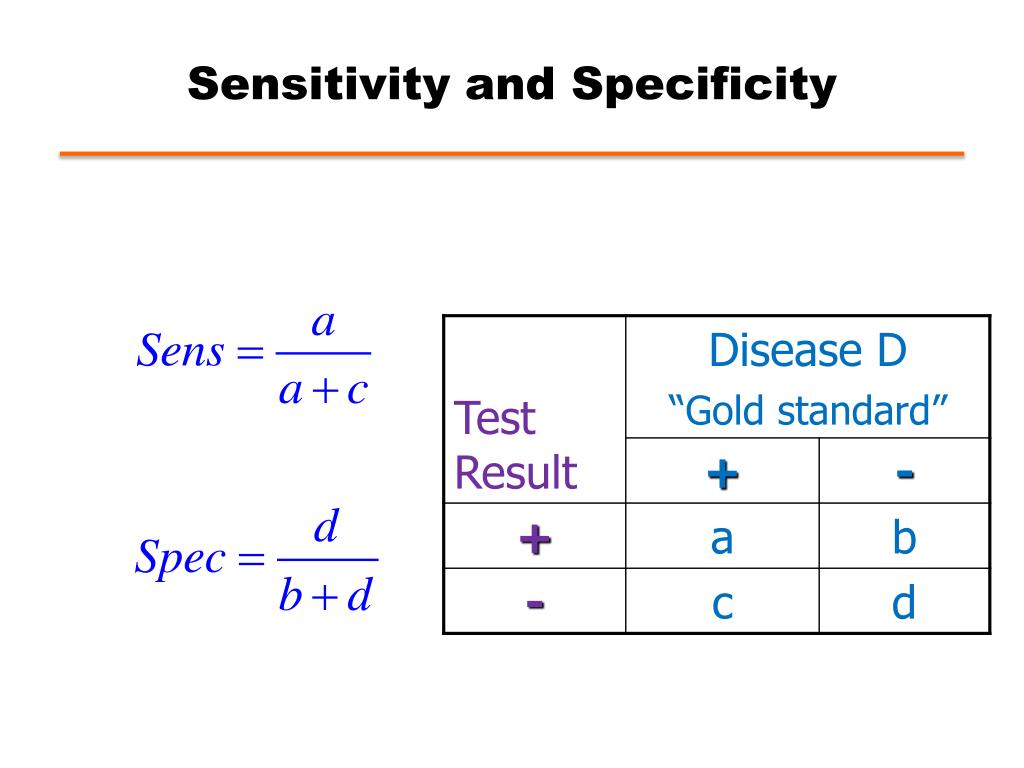Click the Disease D header cell
The width and height of the screenshot is (1024, 768).
click(x=808, y=377)
